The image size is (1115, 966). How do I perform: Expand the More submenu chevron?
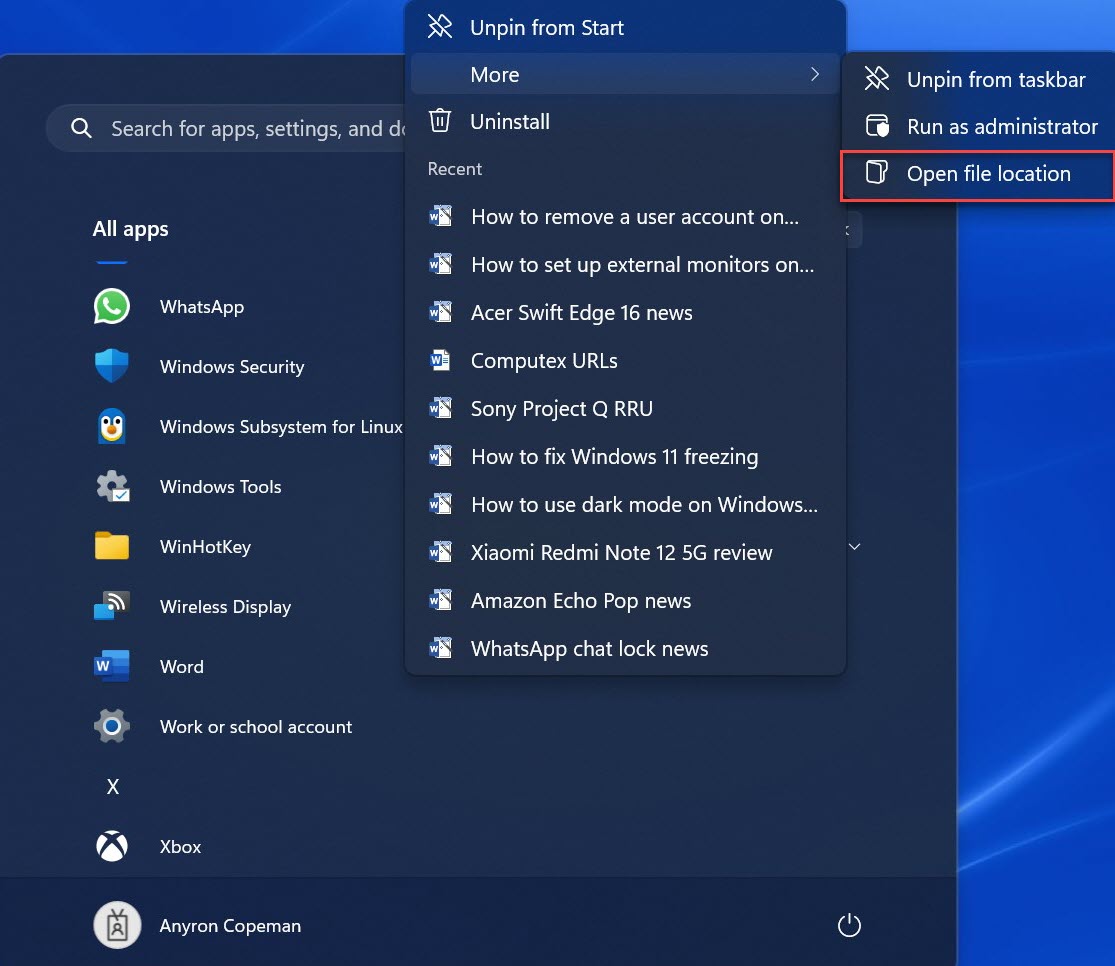tap(815, 74)
